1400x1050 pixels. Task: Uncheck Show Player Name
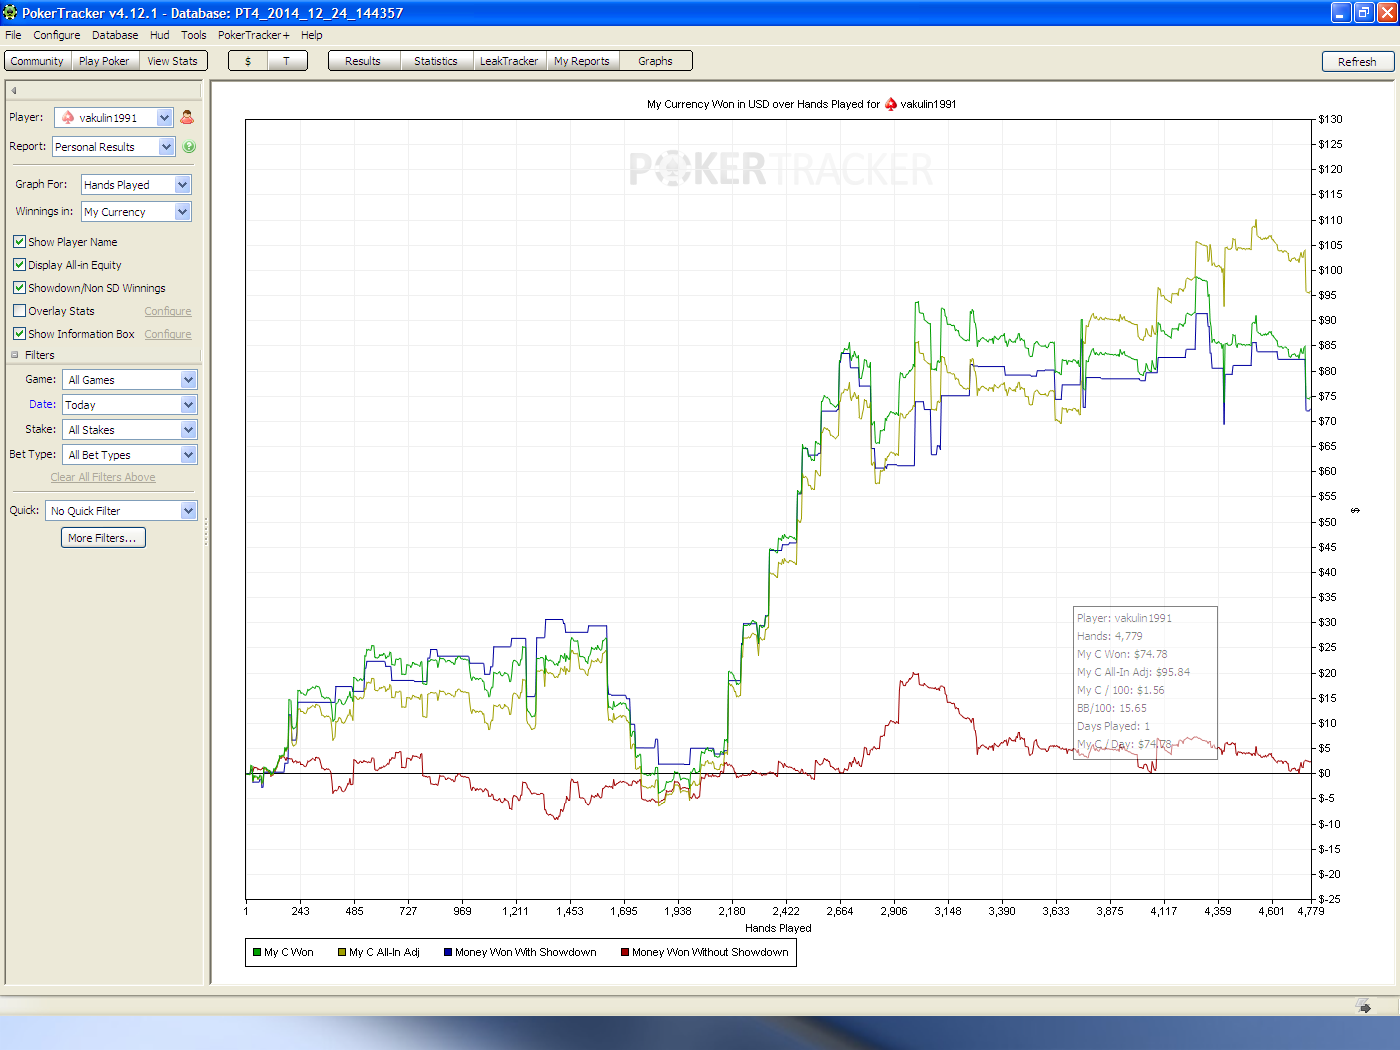19,242
